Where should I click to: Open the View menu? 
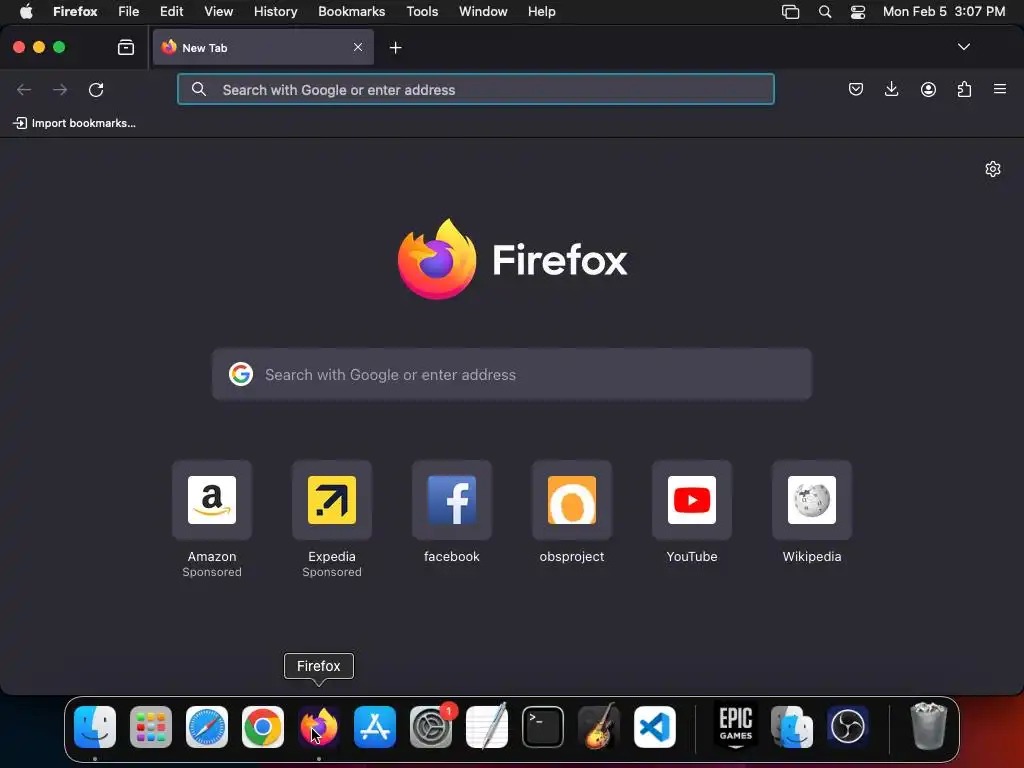click(x=218, y=12)
